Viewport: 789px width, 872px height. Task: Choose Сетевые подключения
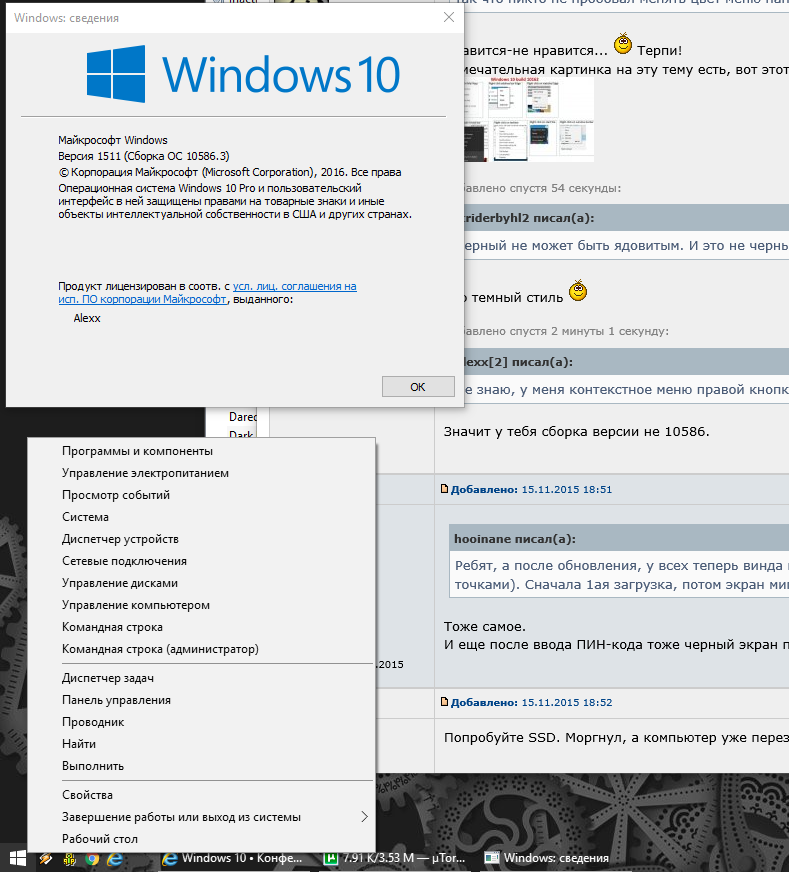[x=201, y=561]
